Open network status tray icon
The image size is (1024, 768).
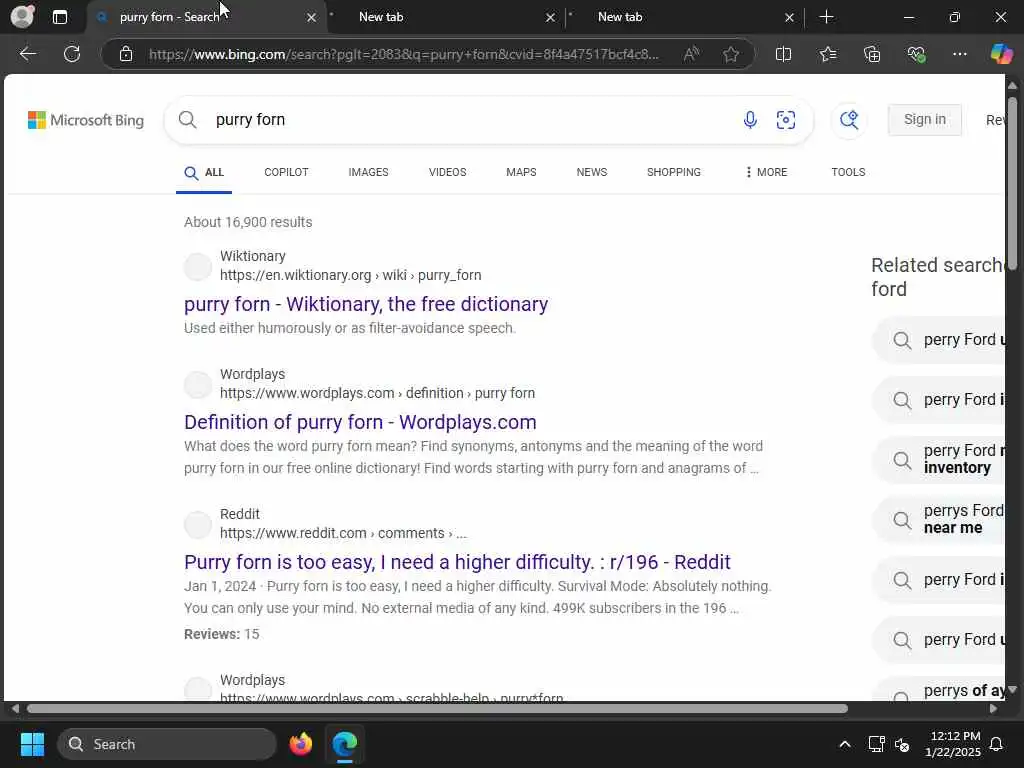coord(876,744)
